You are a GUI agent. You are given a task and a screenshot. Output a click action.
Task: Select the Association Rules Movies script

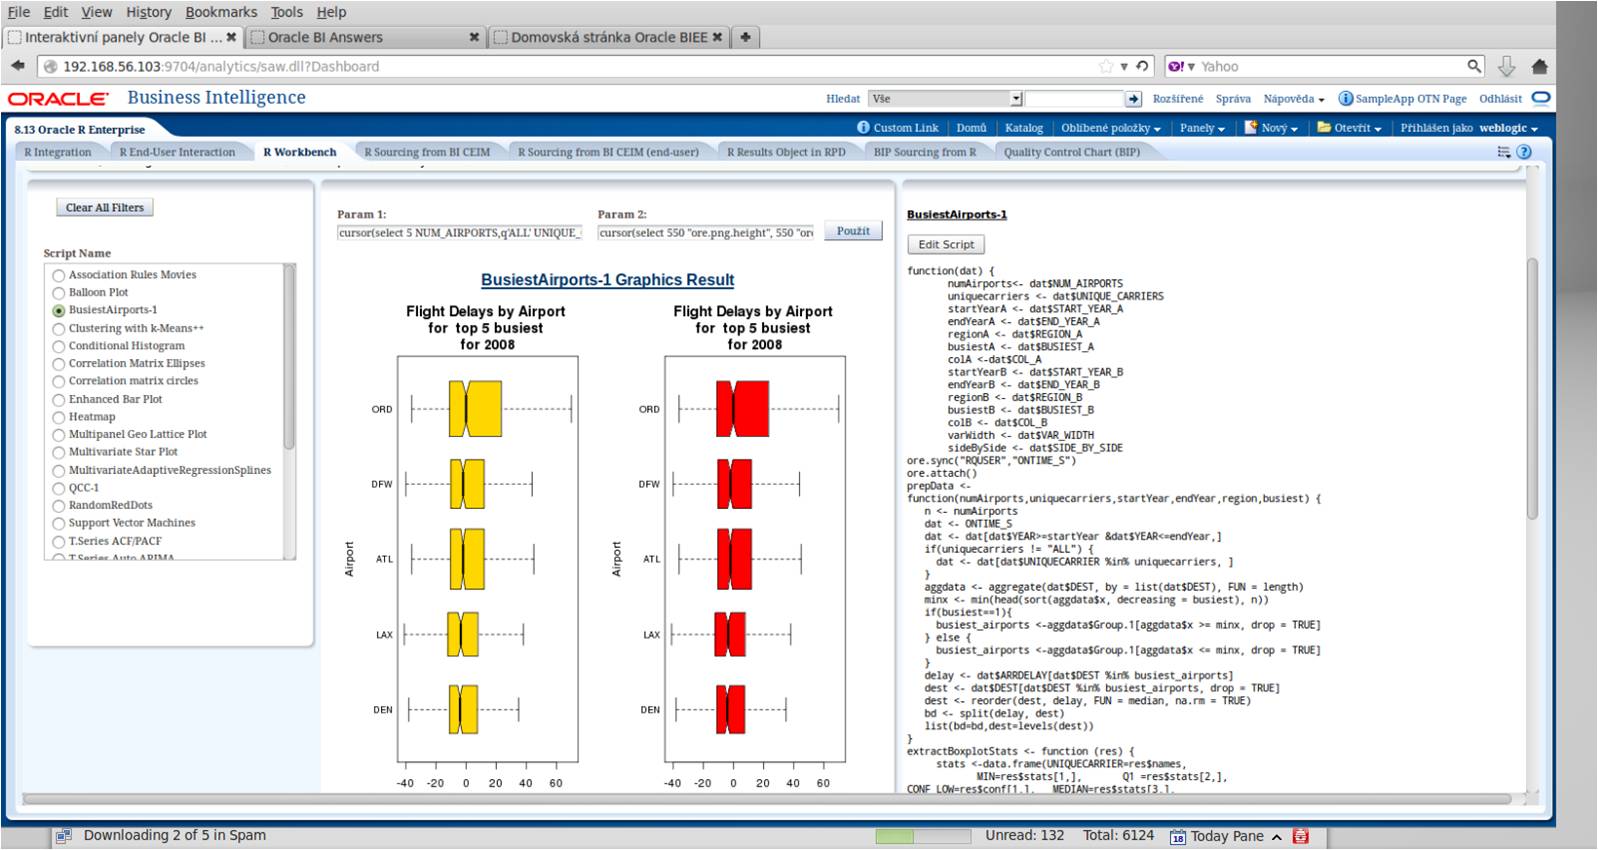59,275
